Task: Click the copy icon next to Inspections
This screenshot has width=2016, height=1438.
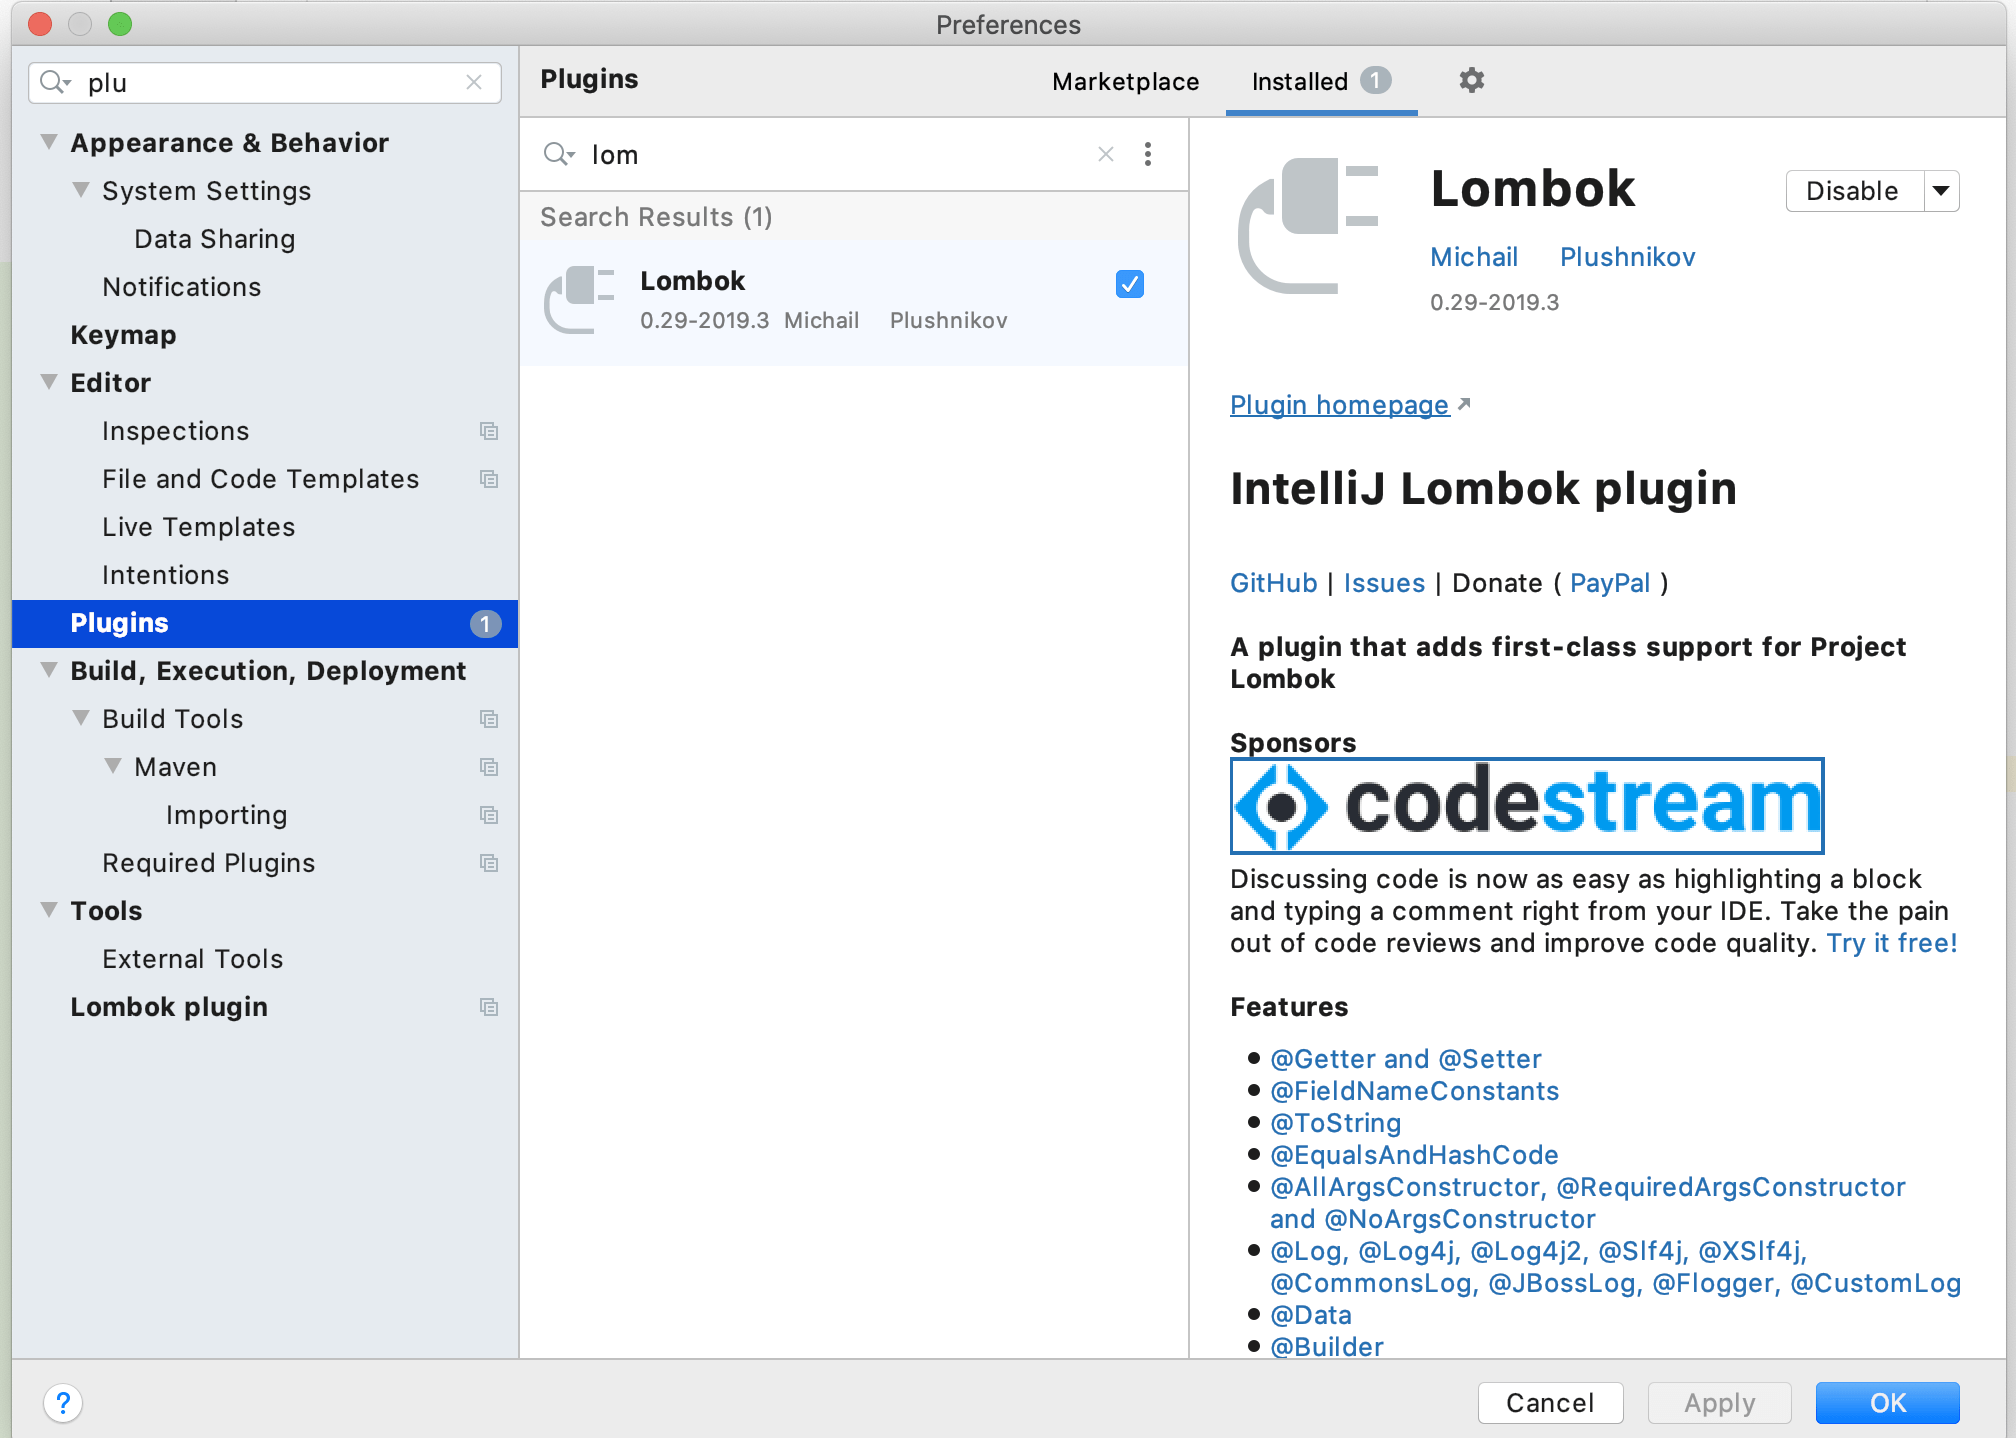Action: pyautogui.click(x=488, y=431)
